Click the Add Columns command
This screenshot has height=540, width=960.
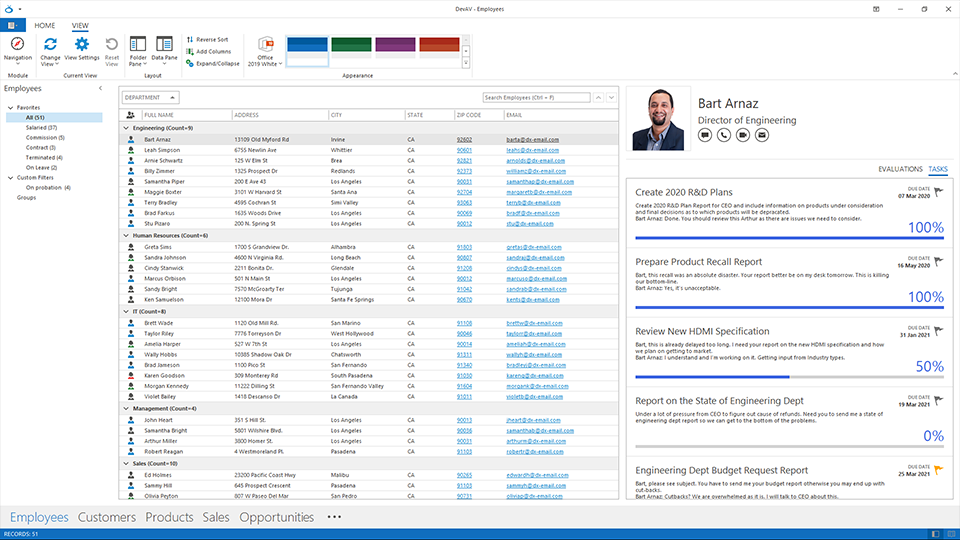[212, 51]
